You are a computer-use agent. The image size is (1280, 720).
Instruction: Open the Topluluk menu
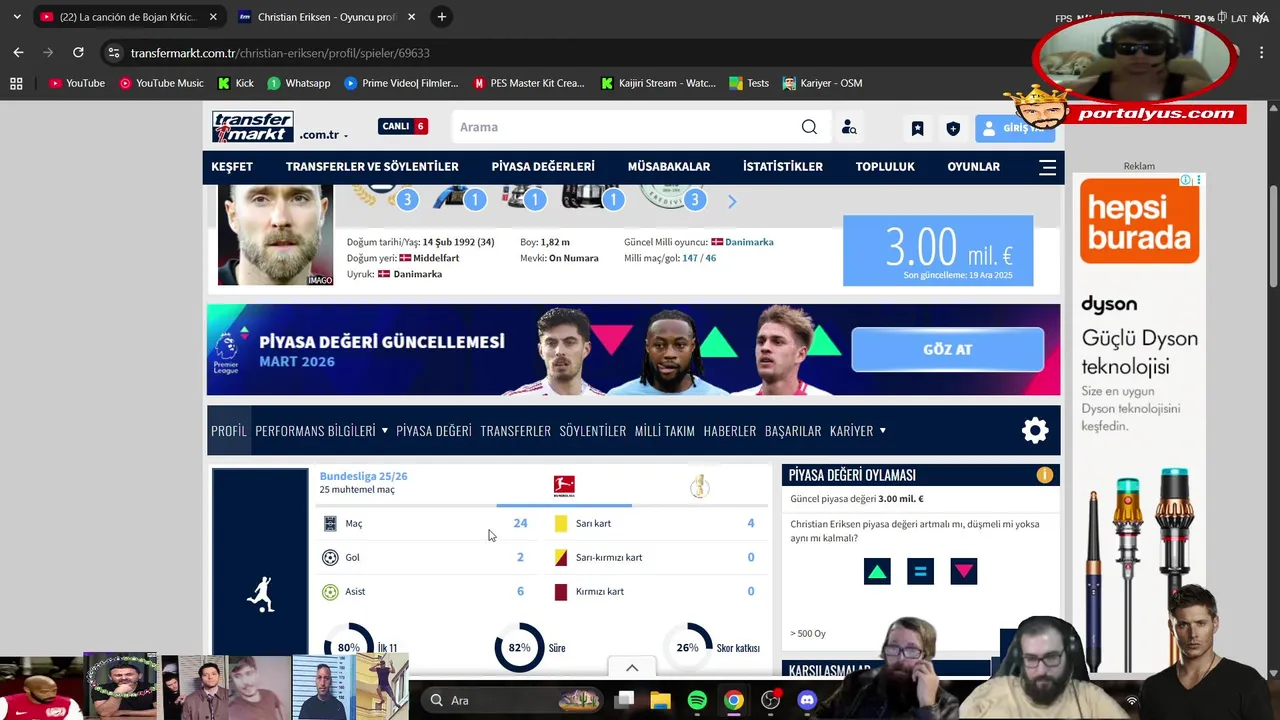click(x=885, y=167)
